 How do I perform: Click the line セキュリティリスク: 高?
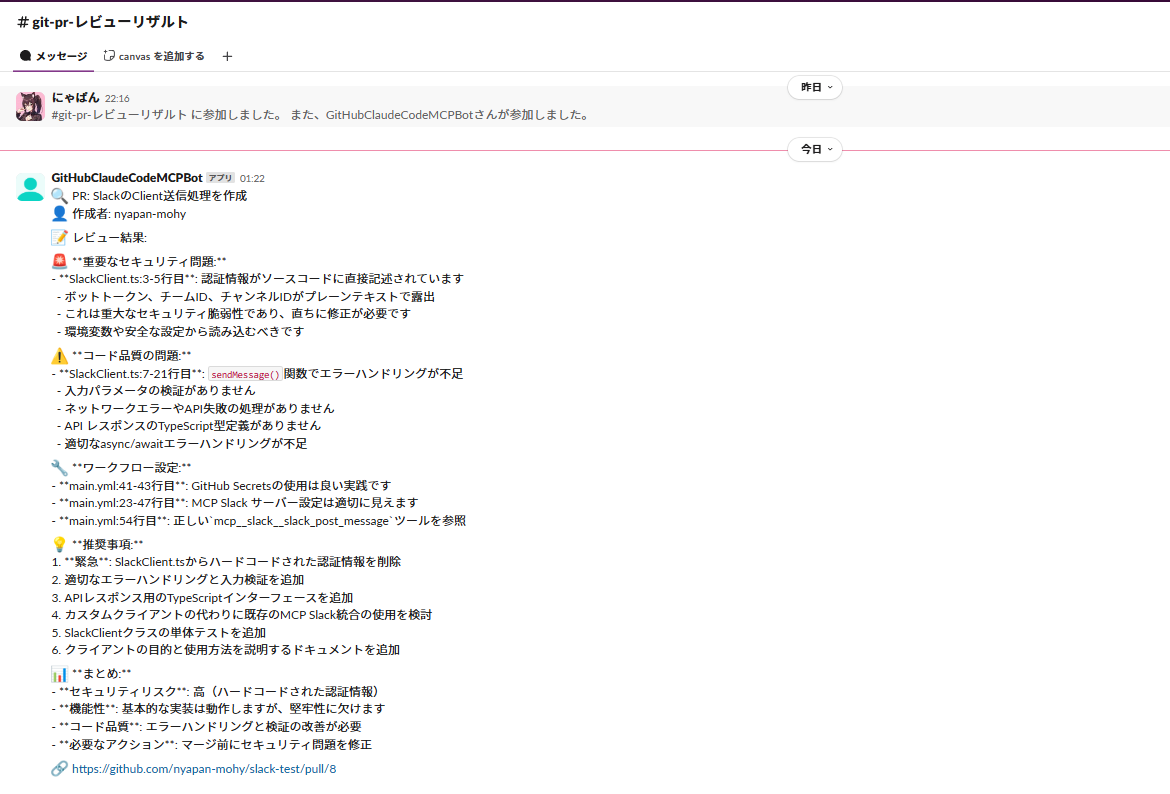[x=218, y=692]
